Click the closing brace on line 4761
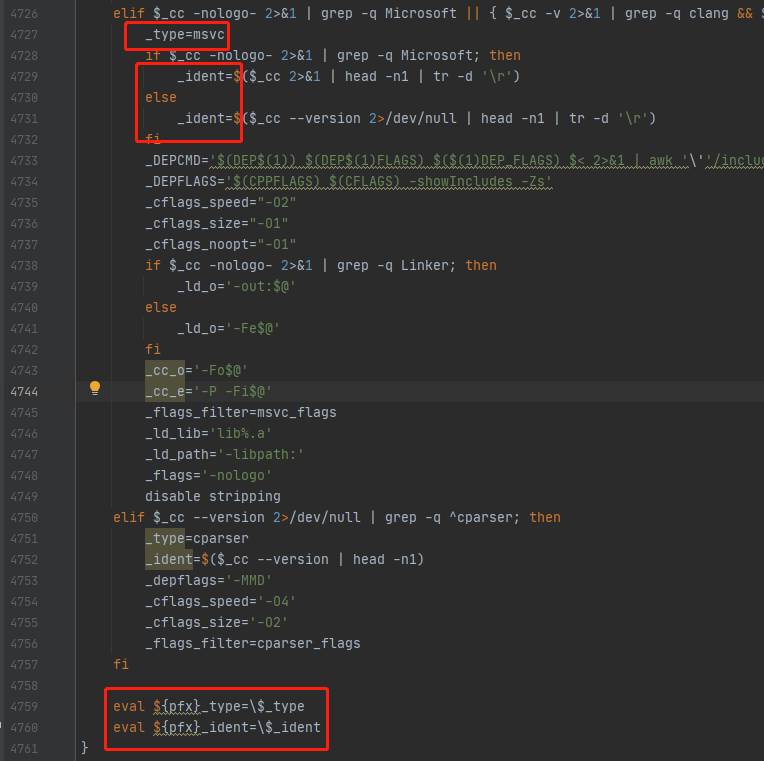The image size is (764, 761). coord(84,748)
